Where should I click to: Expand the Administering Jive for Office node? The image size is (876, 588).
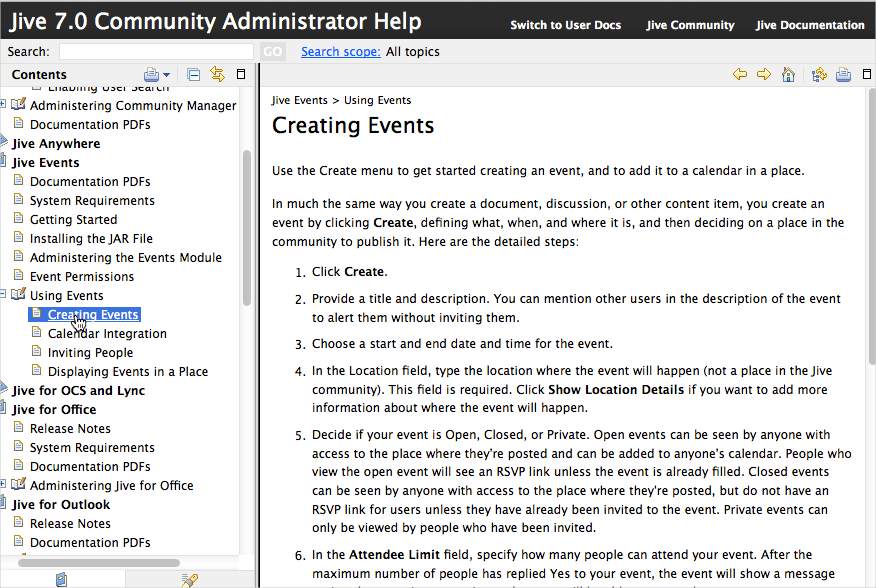tap(3, 484)
